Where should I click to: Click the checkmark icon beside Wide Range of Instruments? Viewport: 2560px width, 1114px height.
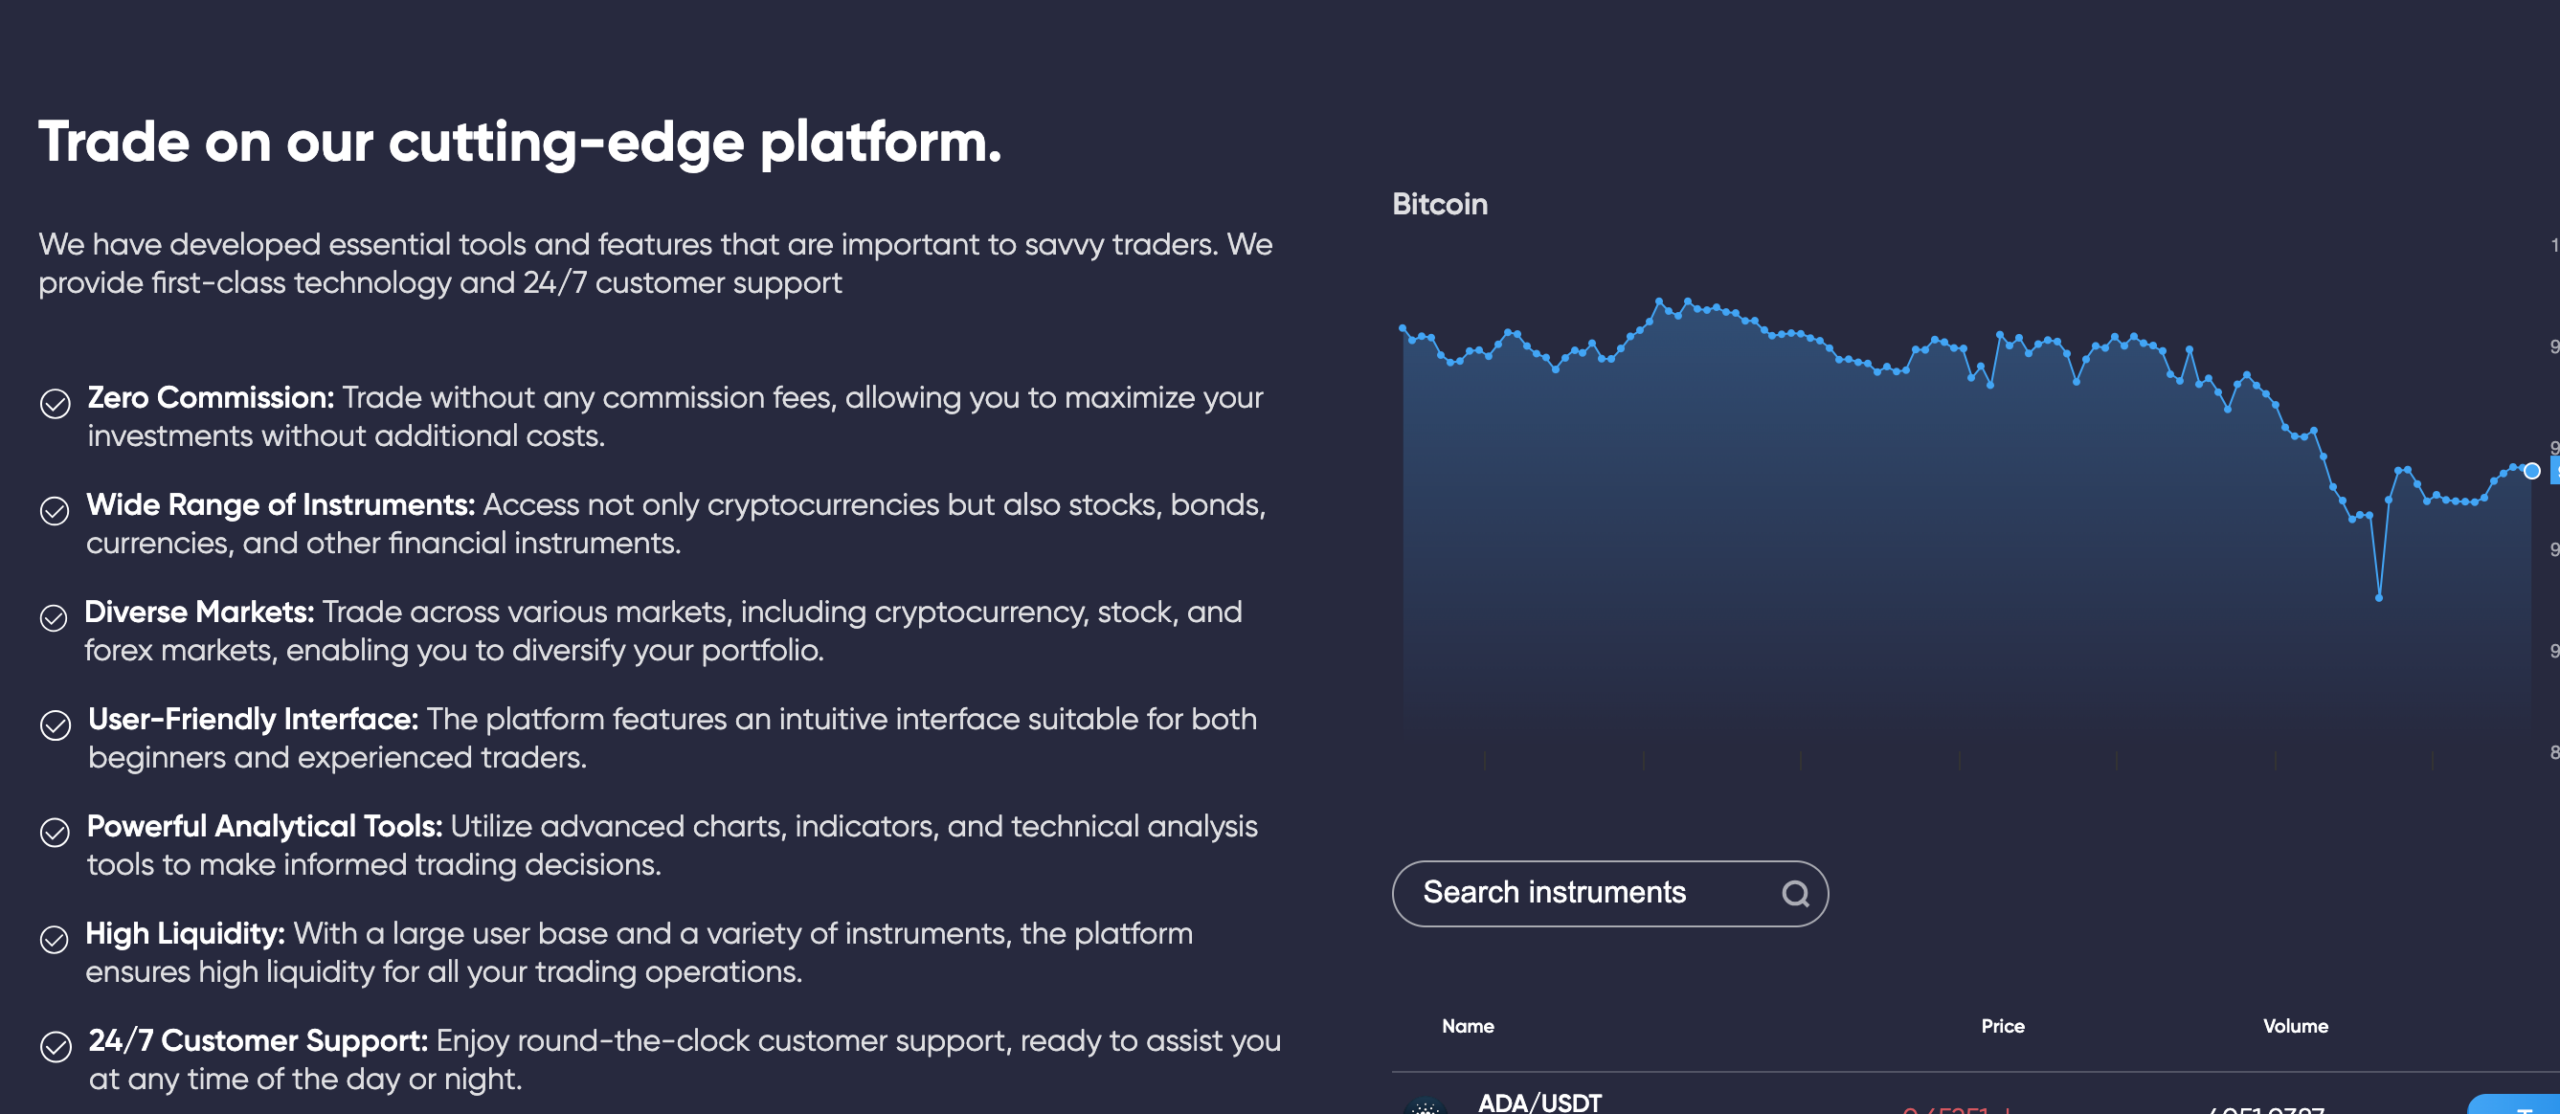coord(55,511)
